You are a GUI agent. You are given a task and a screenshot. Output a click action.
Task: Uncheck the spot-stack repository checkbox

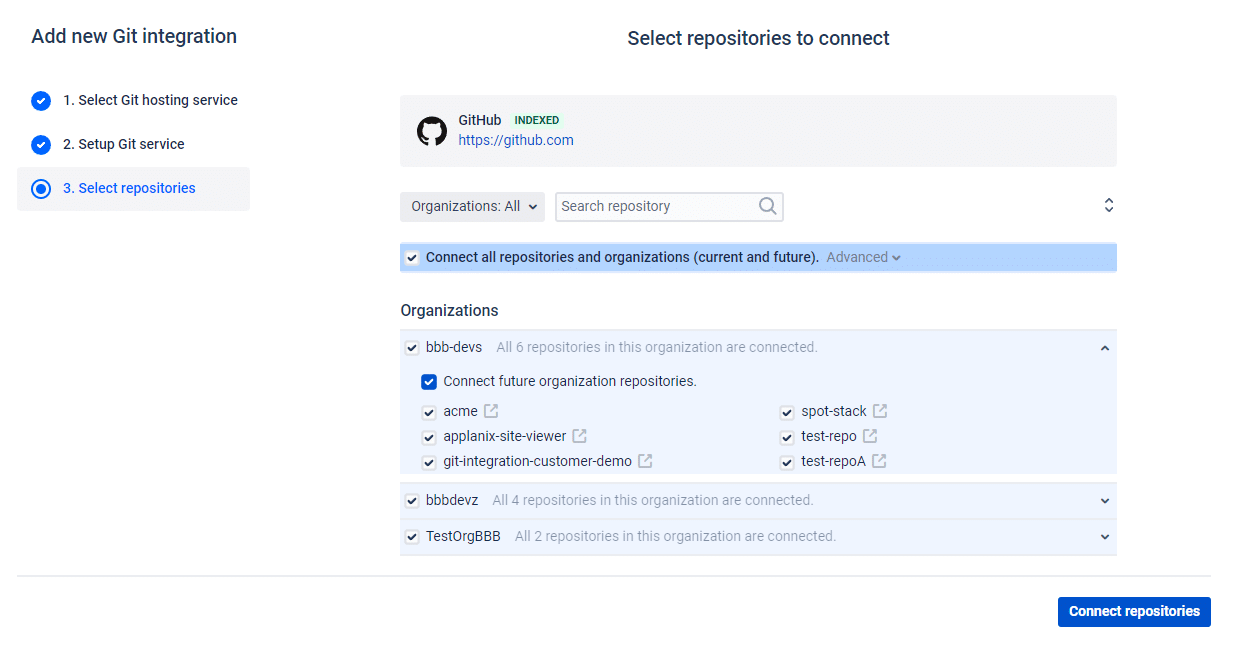click(787, 412)
